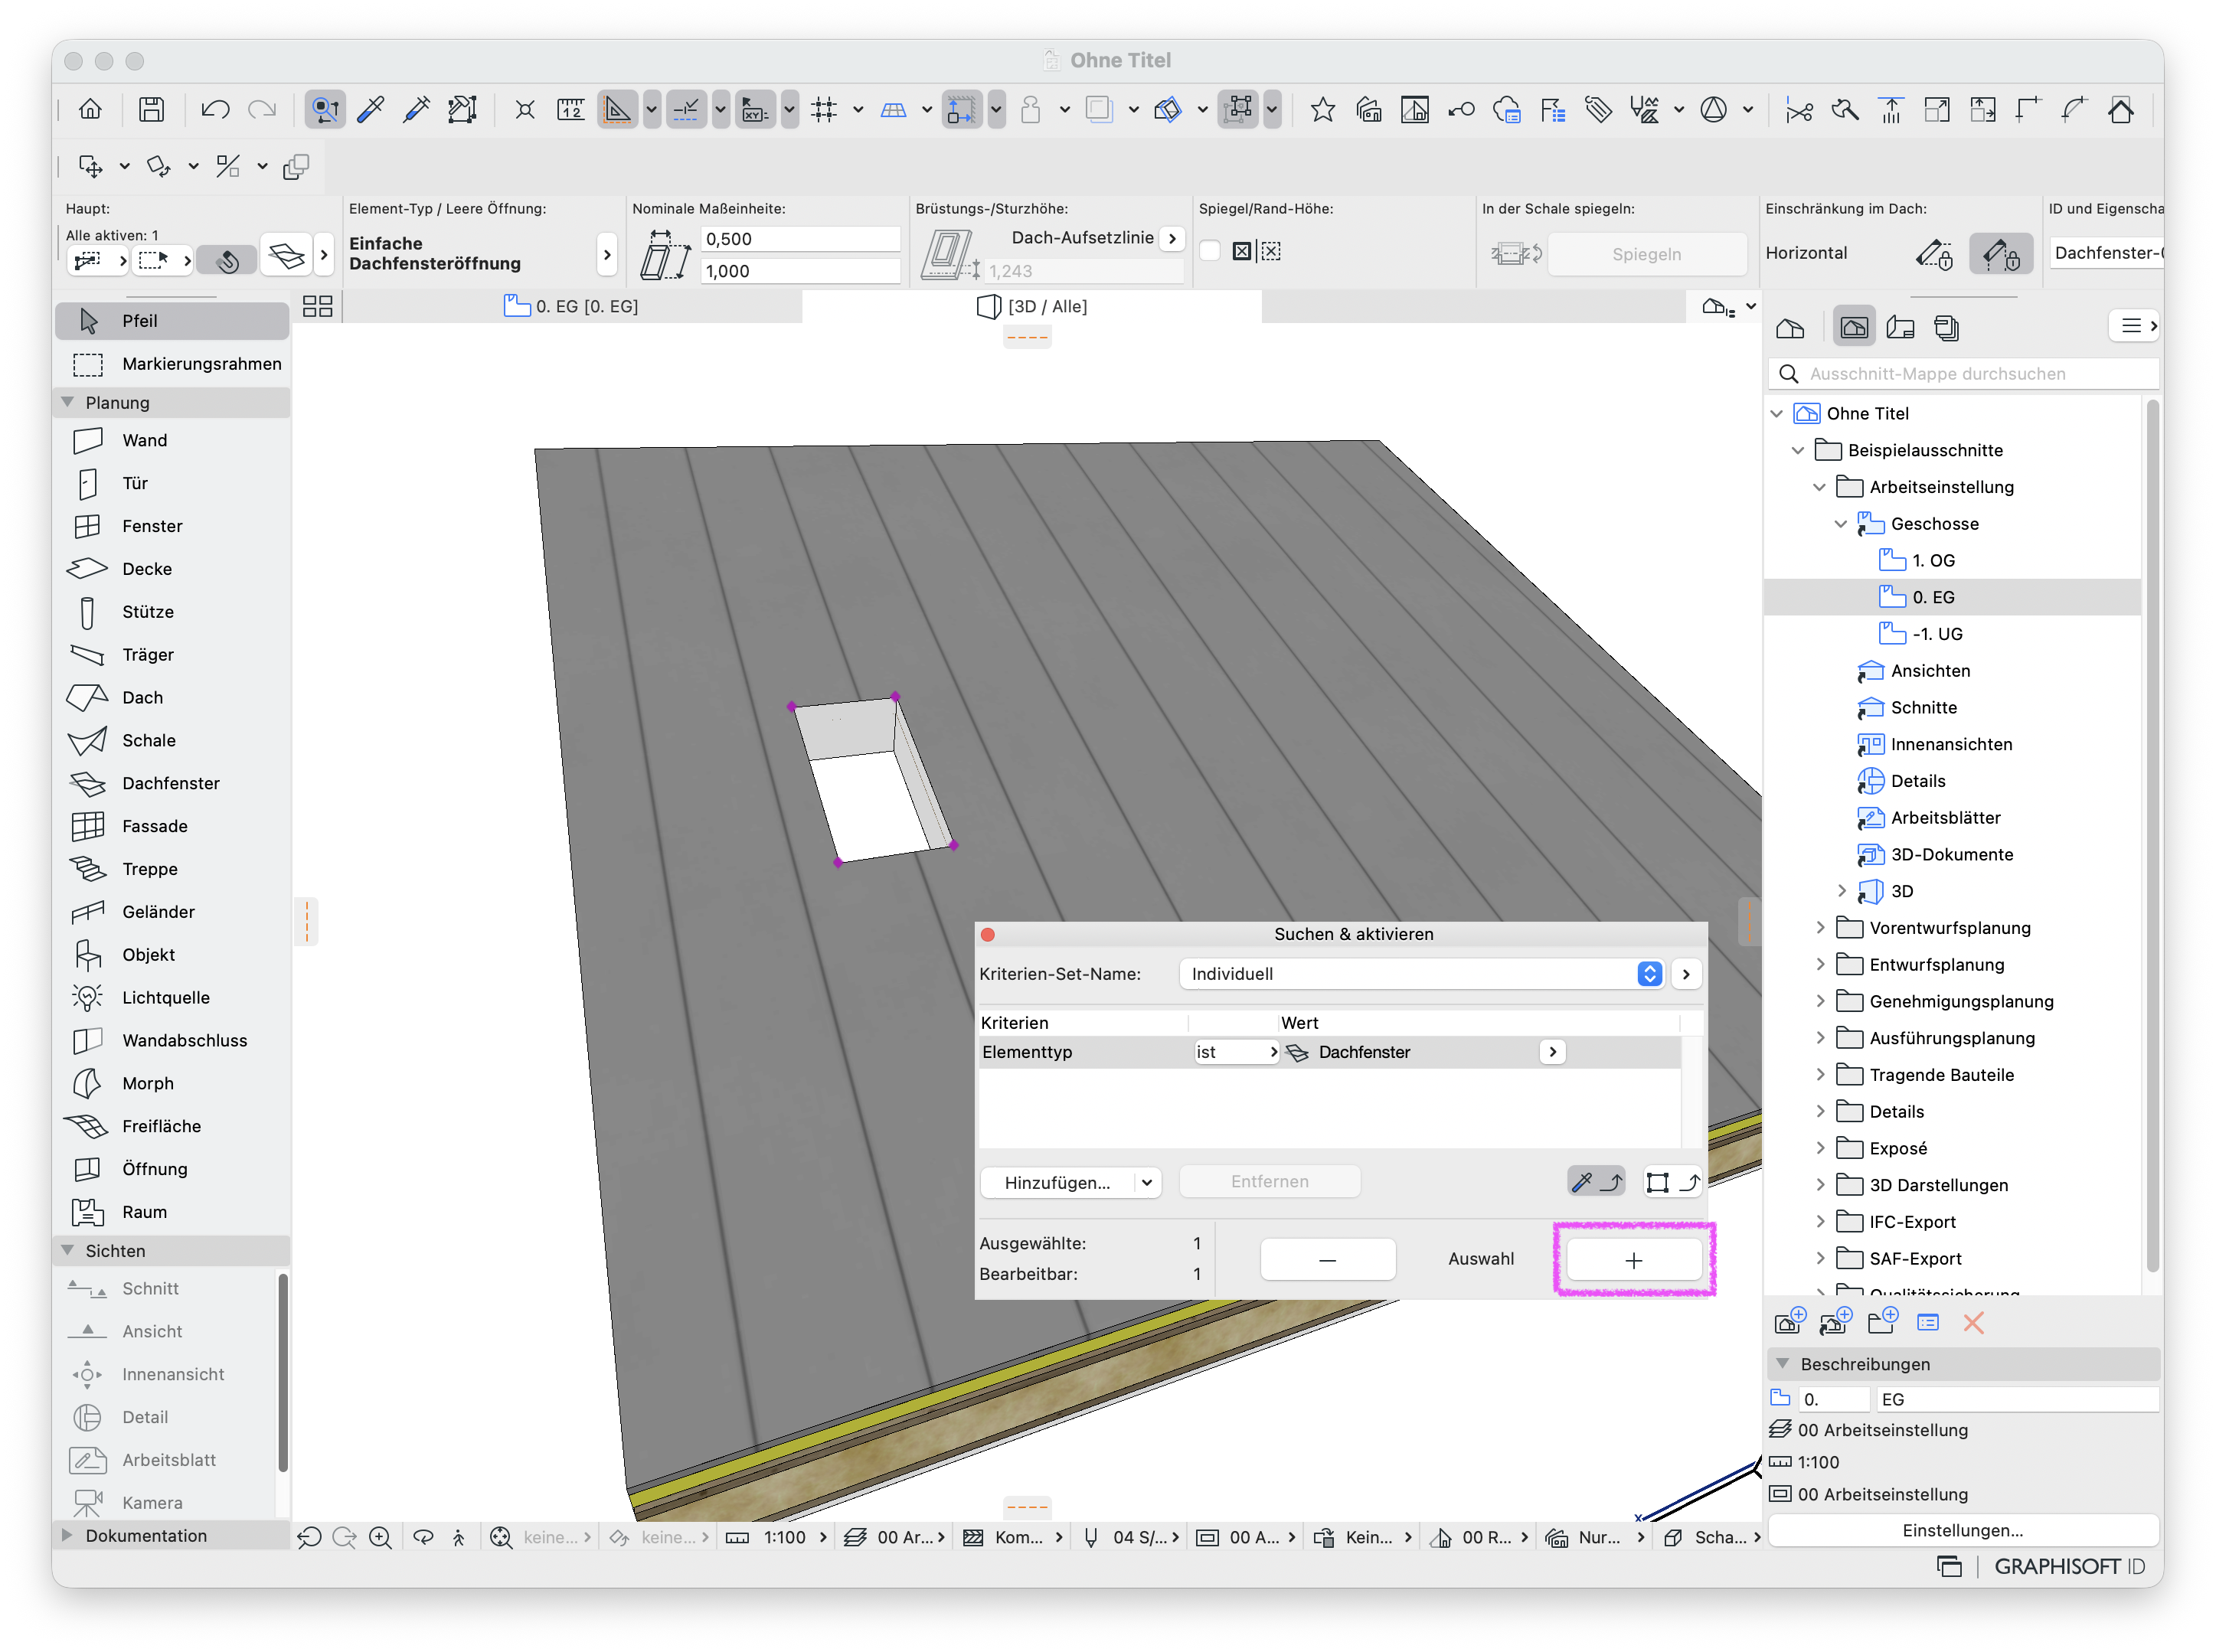Select the Geländer tool
Image resolution: width=2216 pixels, height=1652 pixels.
172,912
